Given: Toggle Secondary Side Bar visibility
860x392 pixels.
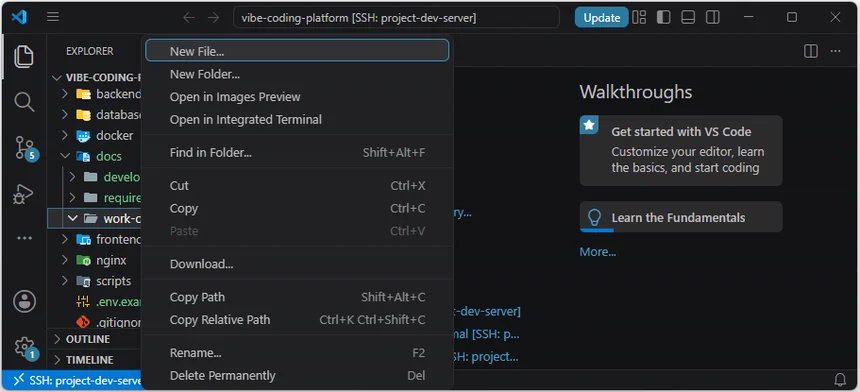Looking at the screenshot, I should tap(713, 18).
